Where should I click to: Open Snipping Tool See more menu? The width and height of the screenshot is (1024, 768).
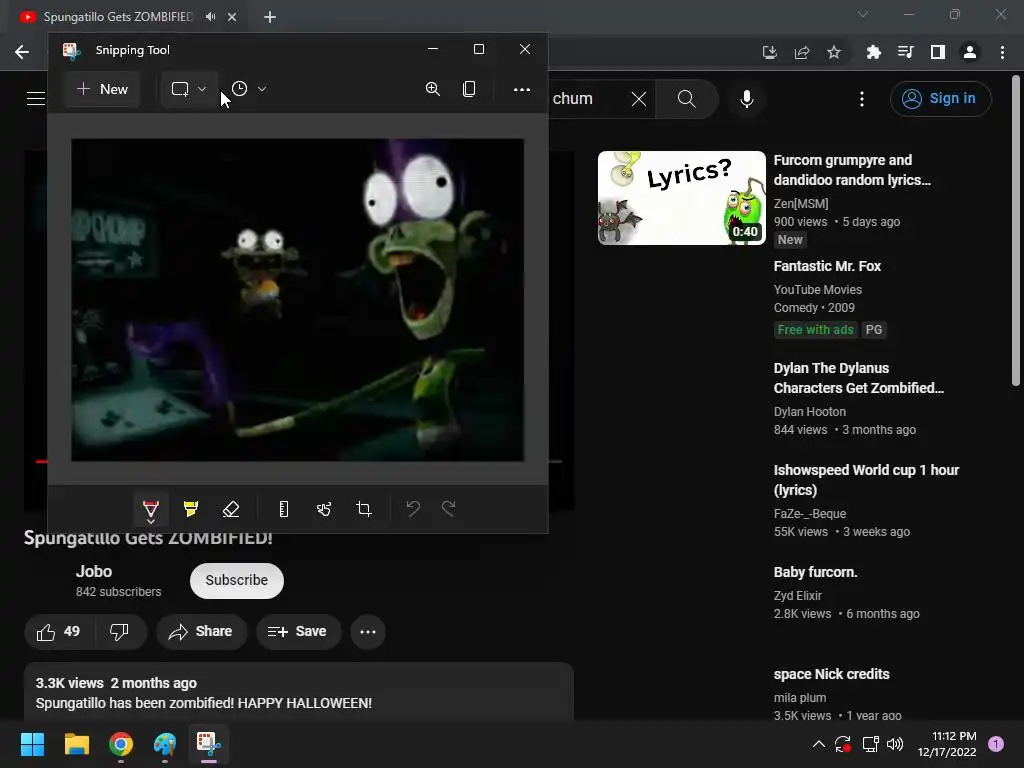coord(522,89)
